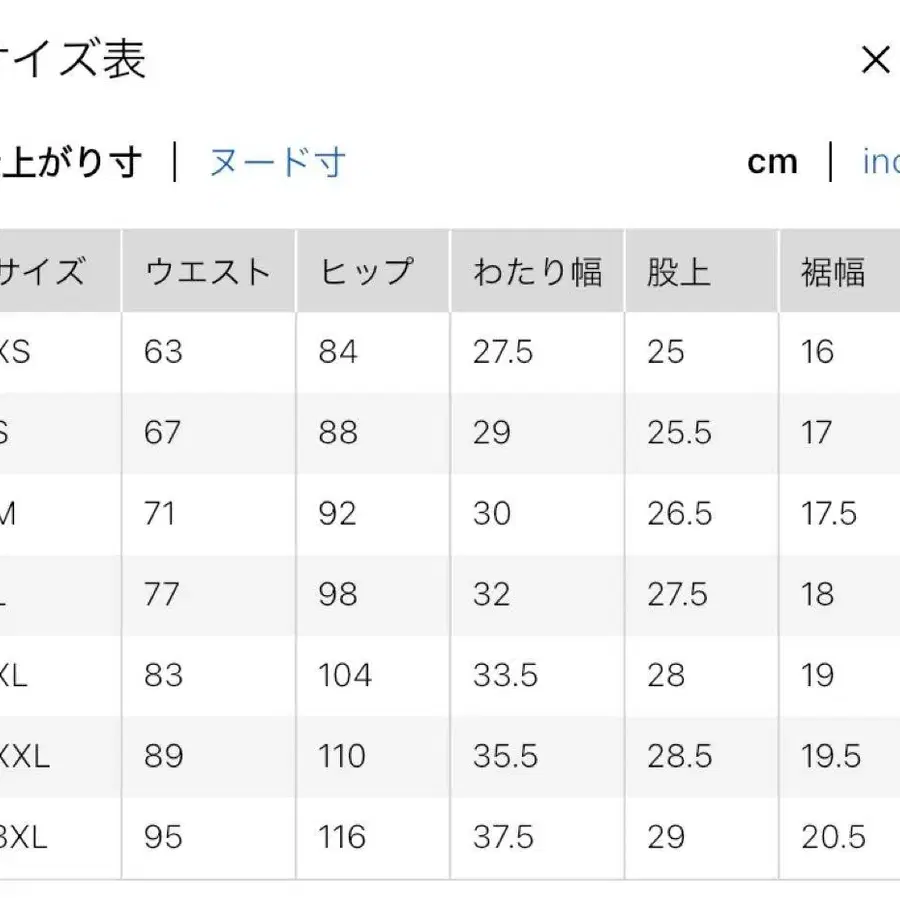Click the ヒップ column header
The height and width of the screenshot is (900, 900).
tap(370, 269)
